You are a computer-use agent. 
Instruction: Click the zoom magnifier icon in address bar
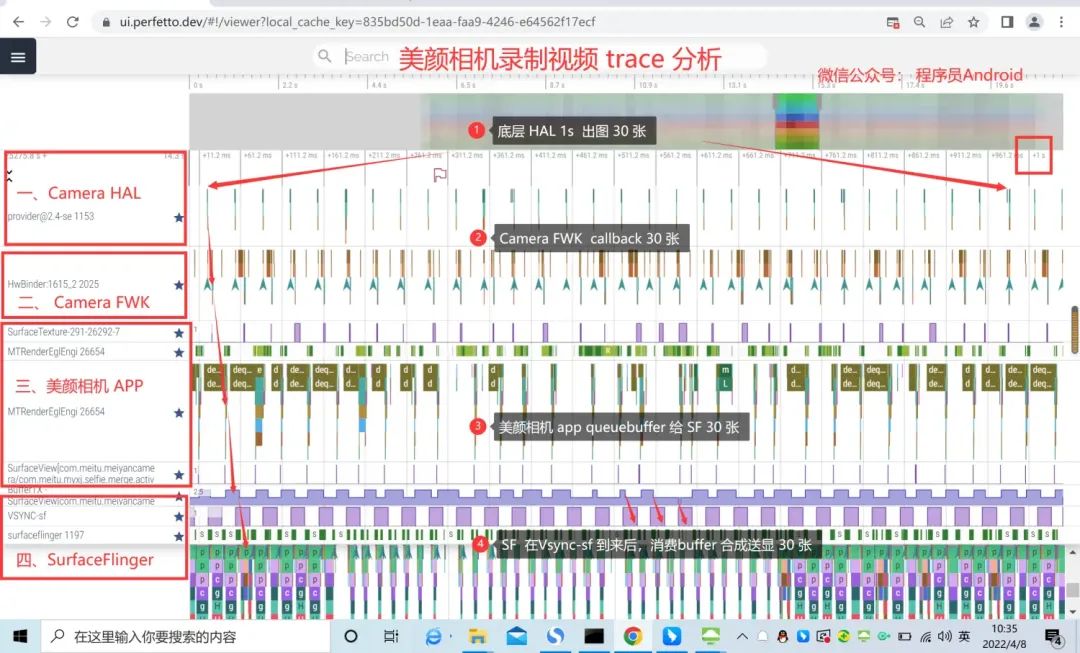(920, 22)
